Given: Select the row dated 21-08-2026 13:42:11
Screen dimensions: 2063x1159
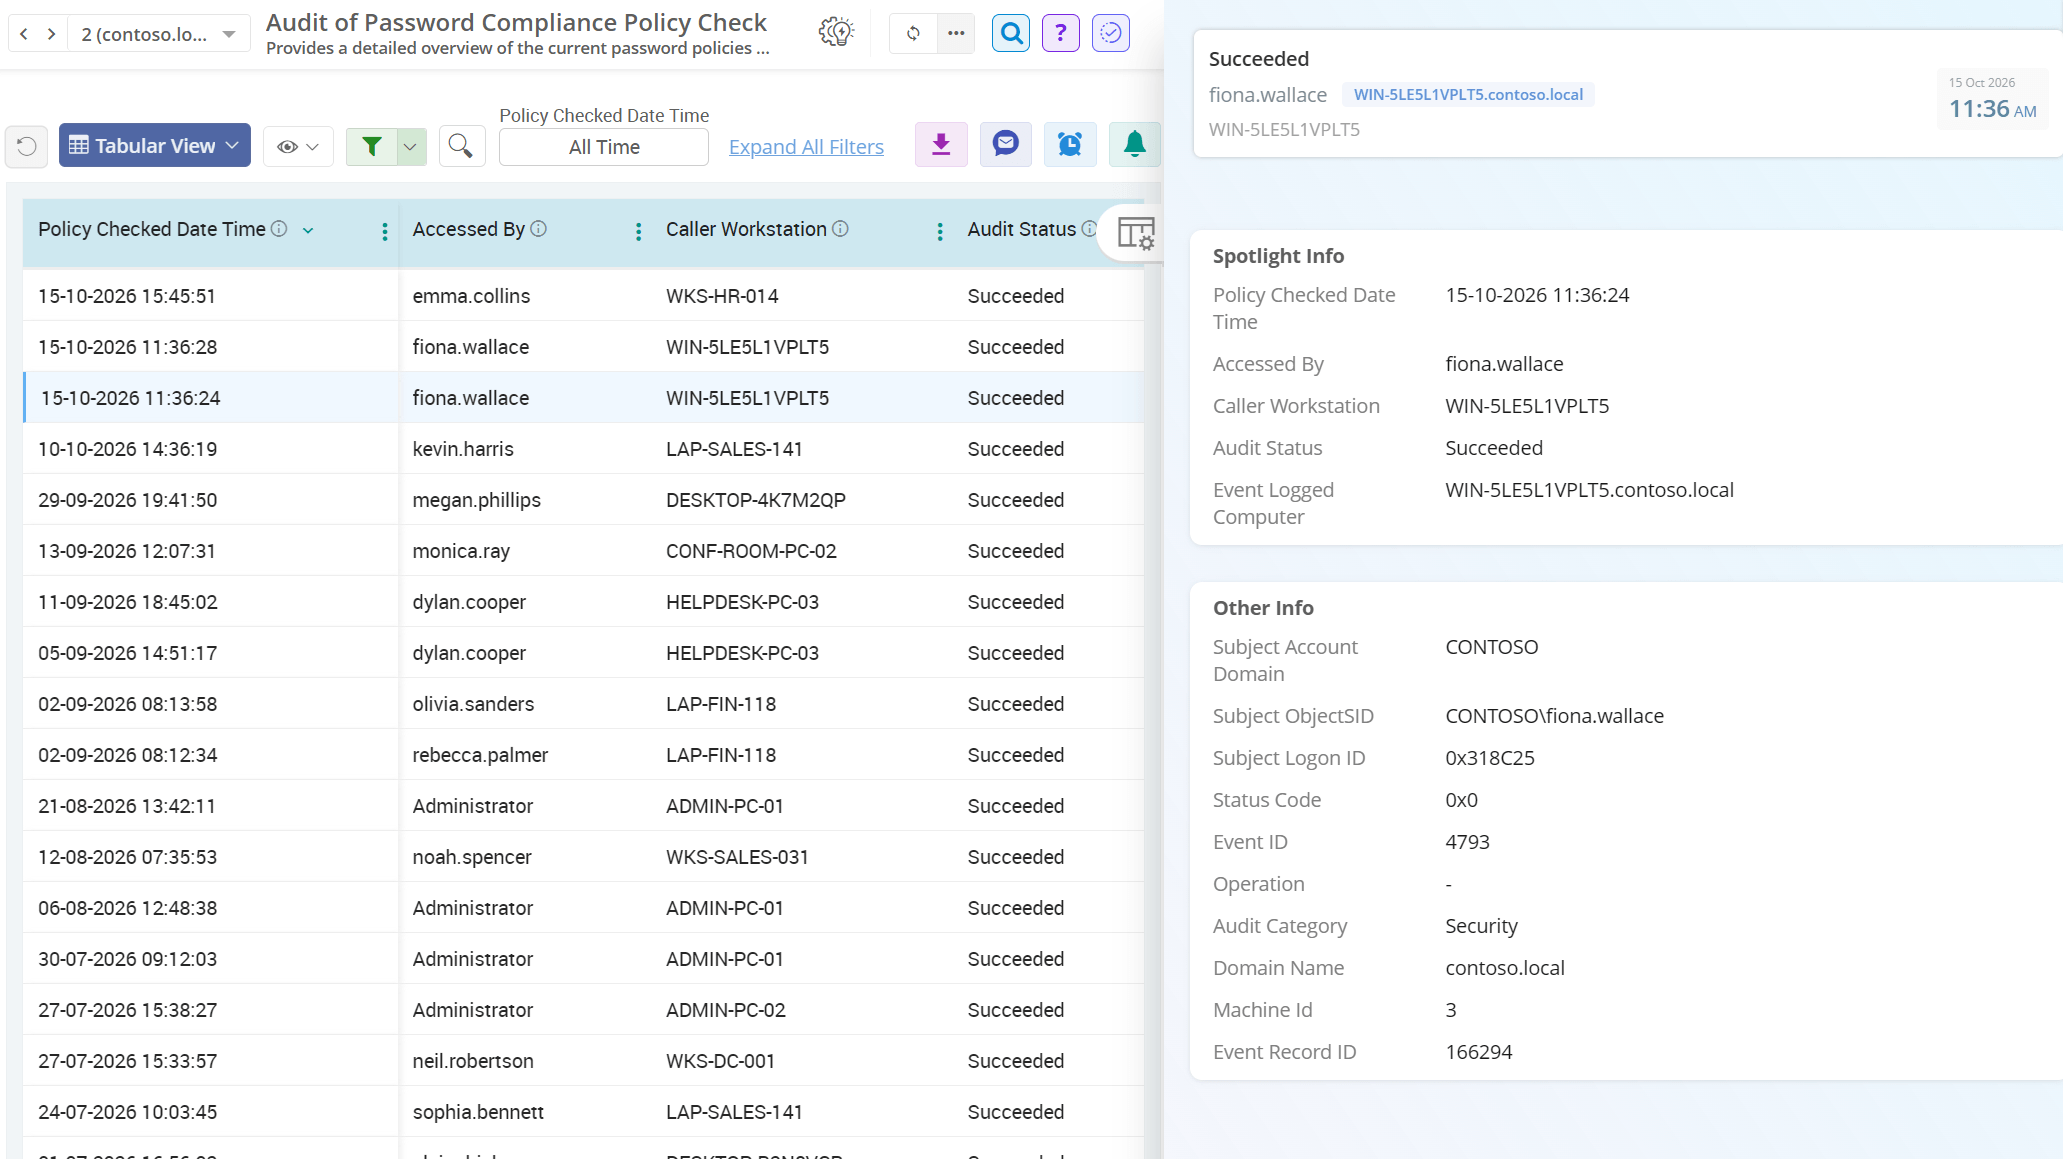Looking at the screenshot, I should pyautogui.click(x=583, y=806).
